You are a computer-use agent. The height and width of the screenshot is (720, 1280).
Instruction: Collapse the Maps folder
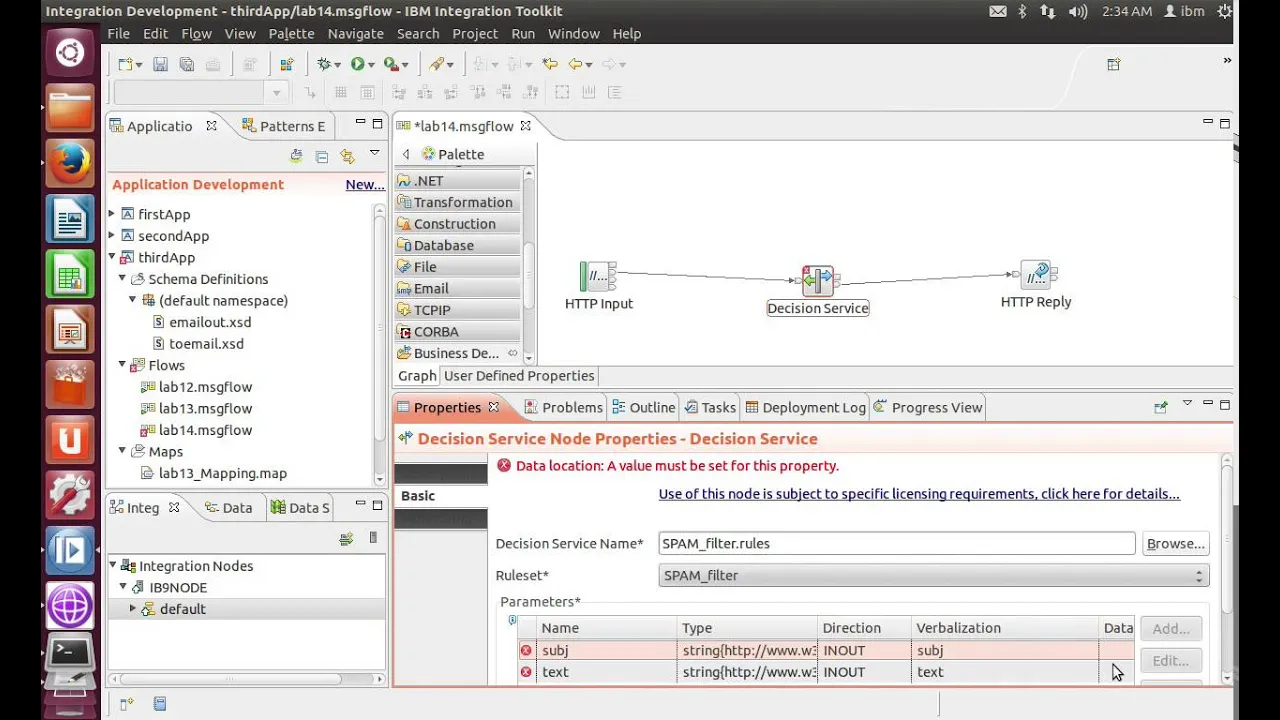click(123, 451)
